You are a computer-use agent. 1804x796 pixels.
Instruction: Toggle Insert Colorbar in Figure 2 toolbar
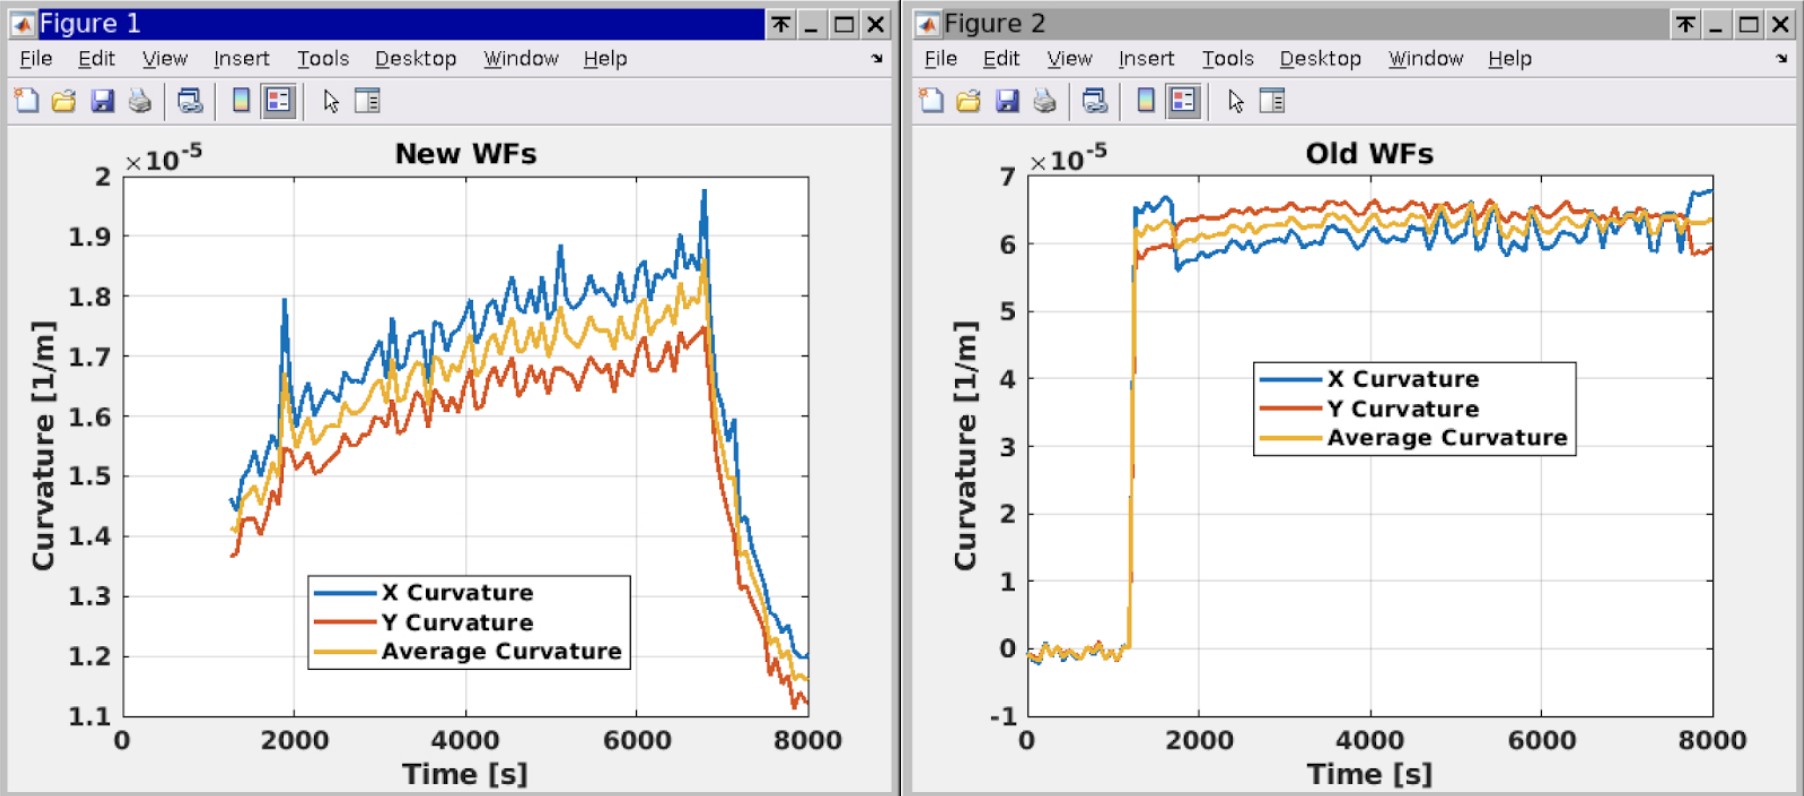tap(1146, 101)
